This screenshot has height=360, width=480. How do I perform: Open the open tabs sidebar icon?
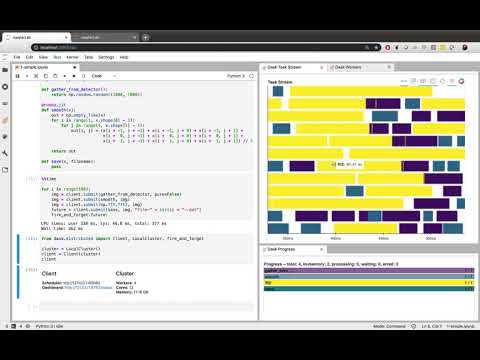(5, 170)
